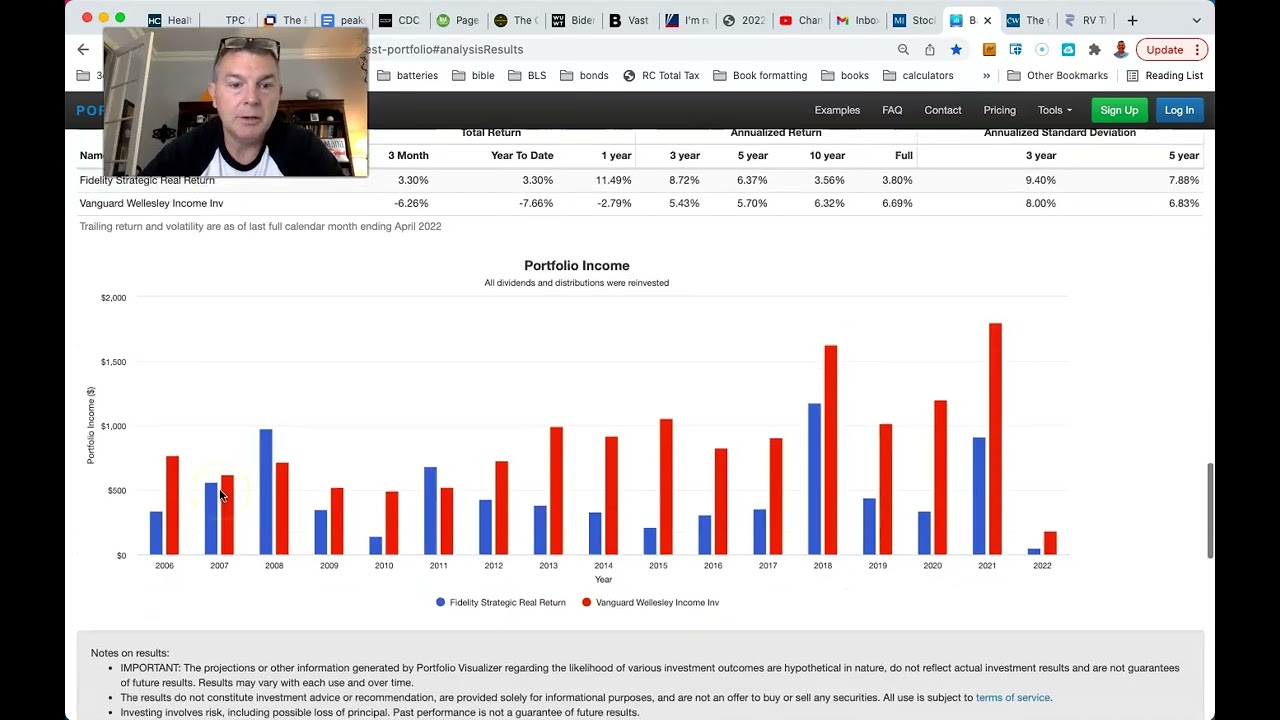Viewport: 1280px width, 720px height.
Task: Expand the tab search chevron
Action: (1196, 20)
